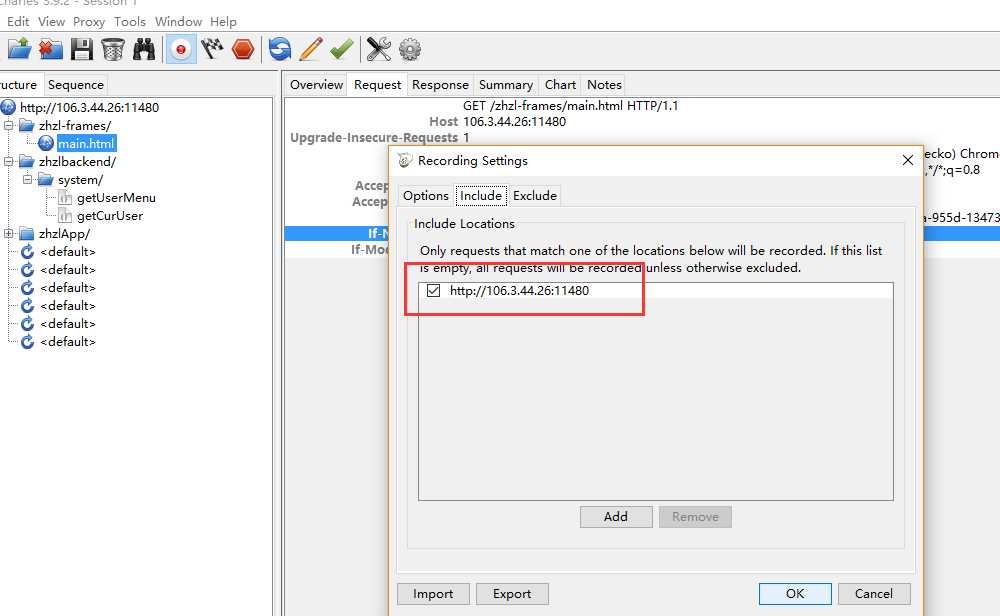This screenshot has width=1000, height=616.
Task: Clear session using trash bin icon
Action: [113, 49]
